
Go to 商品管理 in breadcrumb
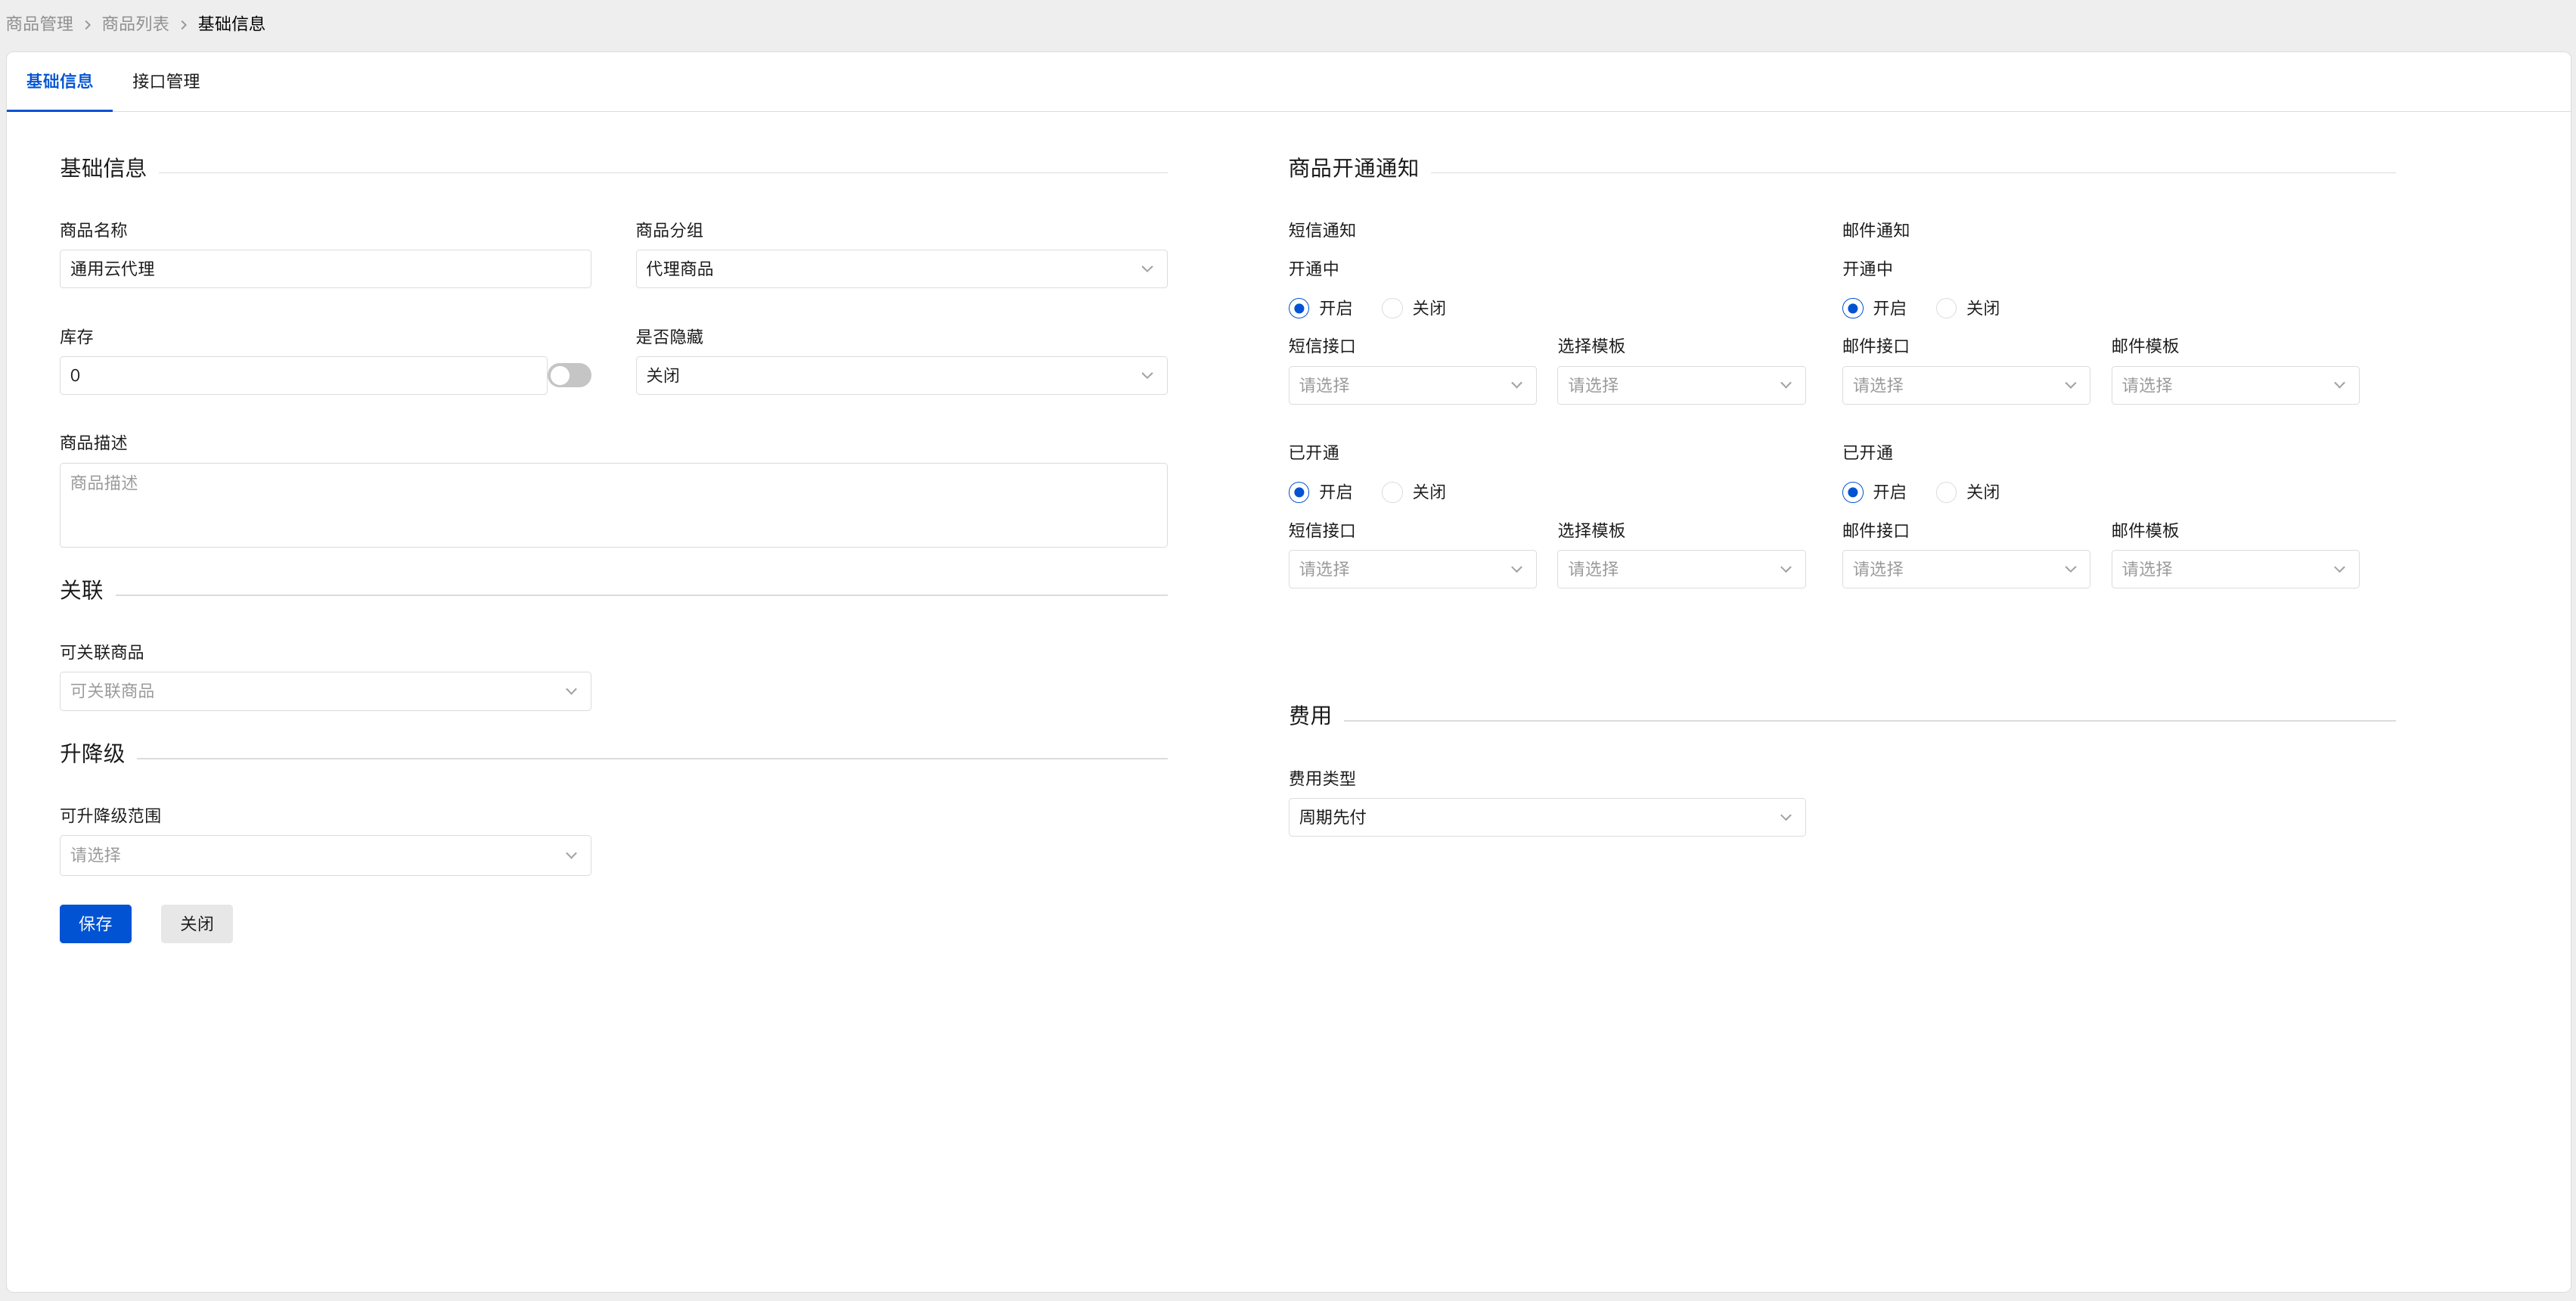point(40,23)
